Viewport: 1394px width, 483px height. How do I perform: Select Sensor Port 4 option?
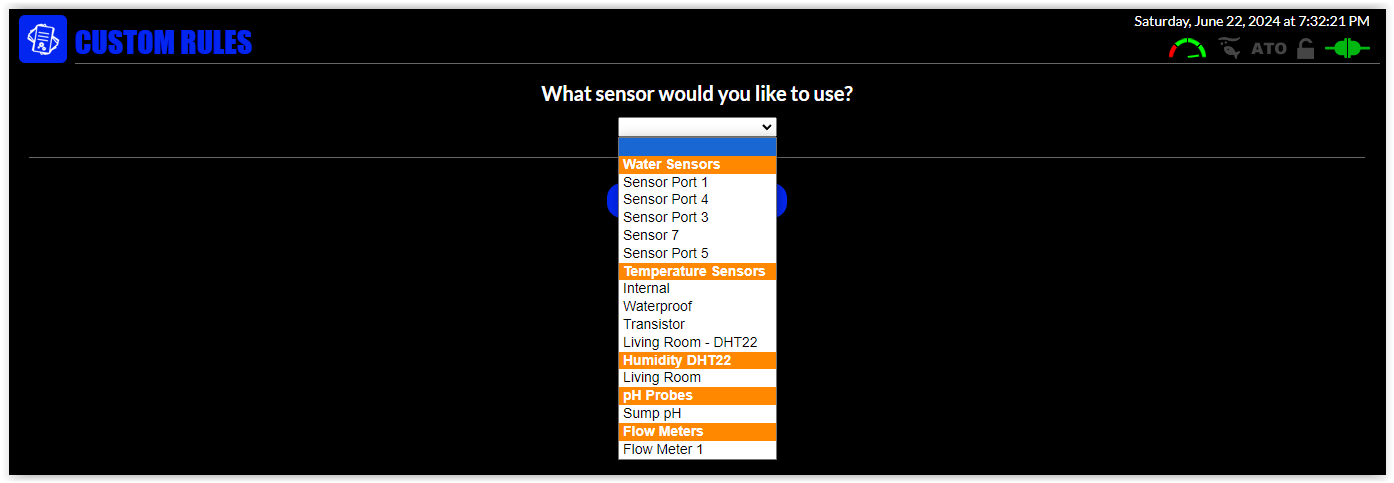click(x=665, y=199)
